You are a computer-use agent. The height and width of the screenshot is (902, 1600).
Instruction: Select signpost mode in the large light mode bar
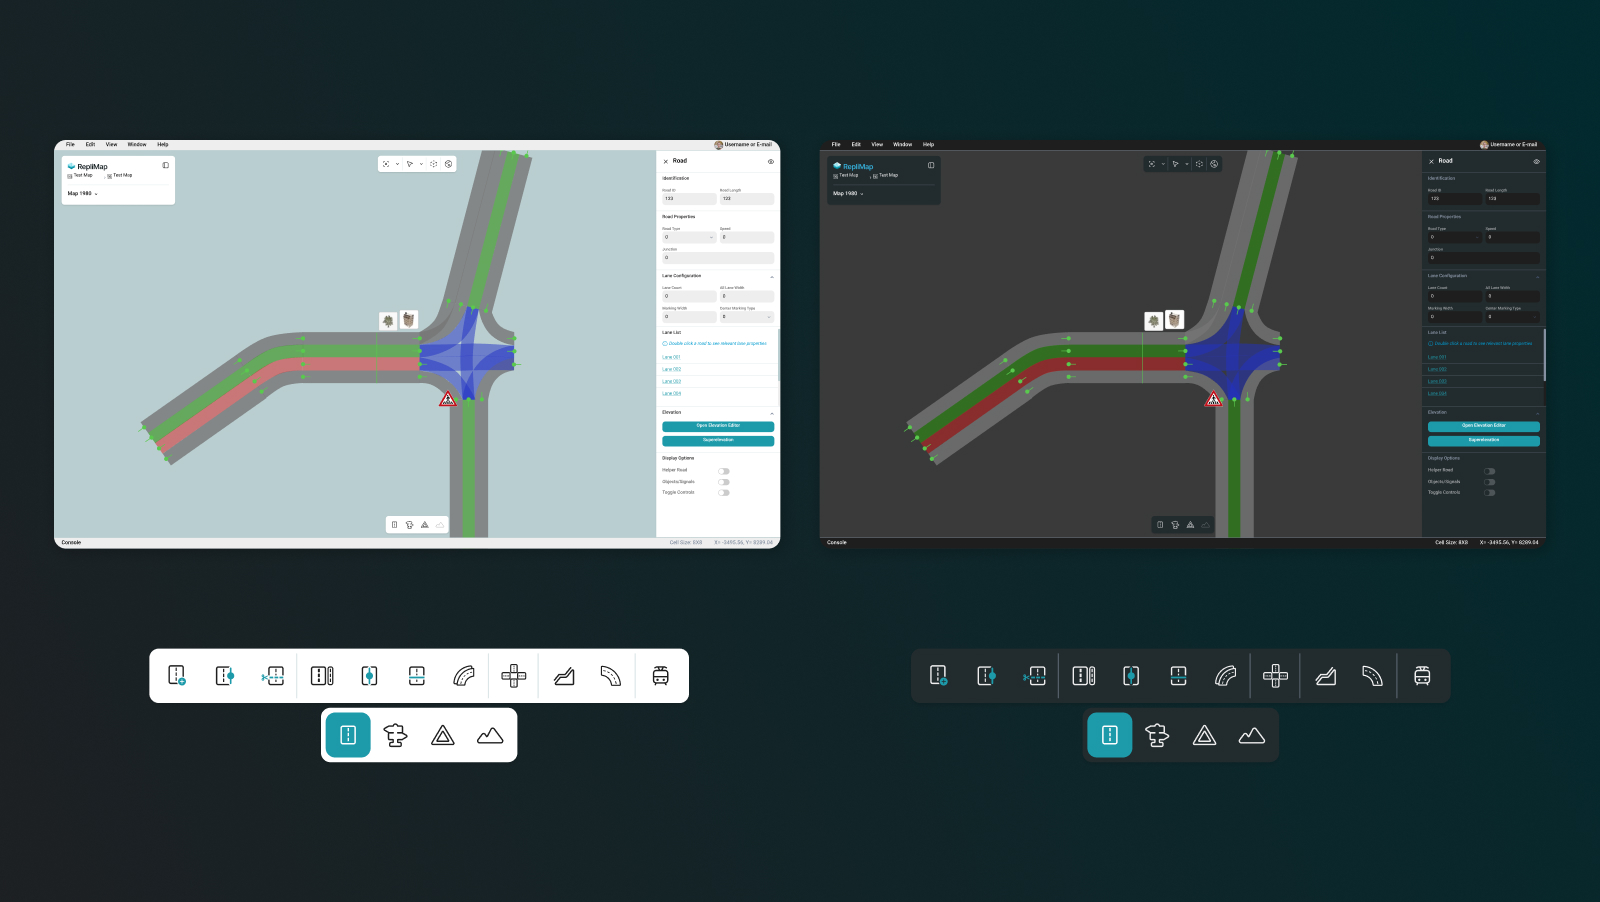396,736
